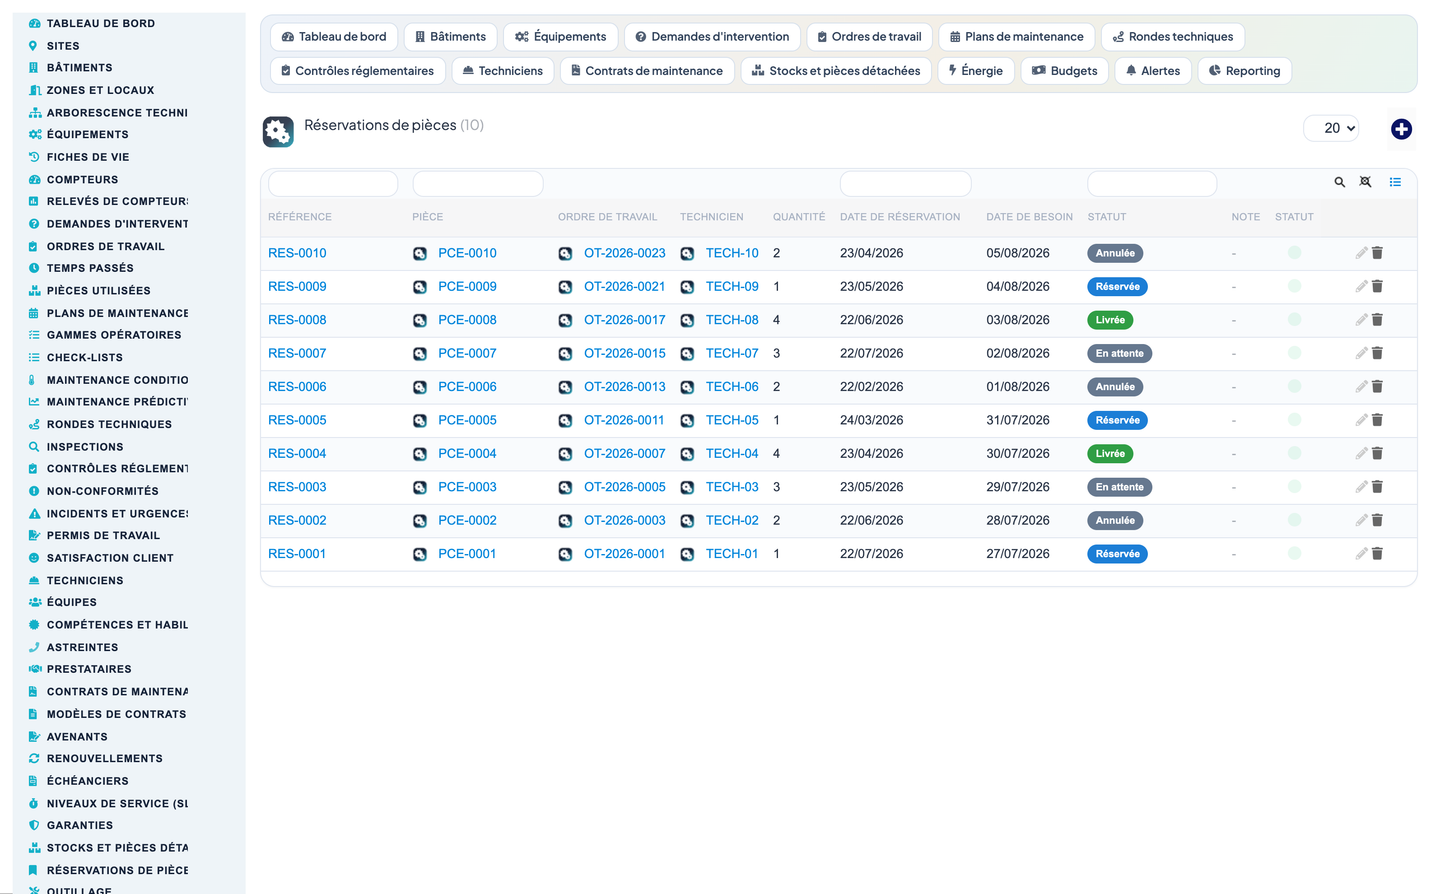The height and width of the screenshot is (894, 1445).
Task: Click the search magnifier icon above table
Action: point(1339,182)
